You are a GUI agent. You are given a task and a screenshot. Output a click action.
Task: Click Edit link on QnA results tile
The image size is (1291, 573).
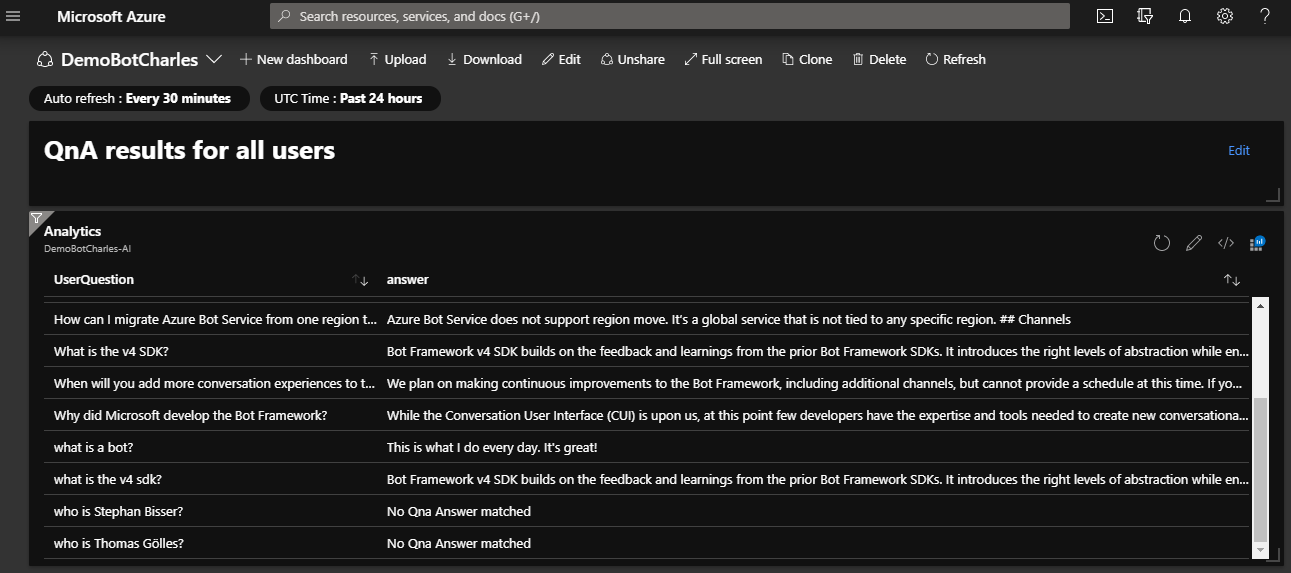click(1239, 151)
